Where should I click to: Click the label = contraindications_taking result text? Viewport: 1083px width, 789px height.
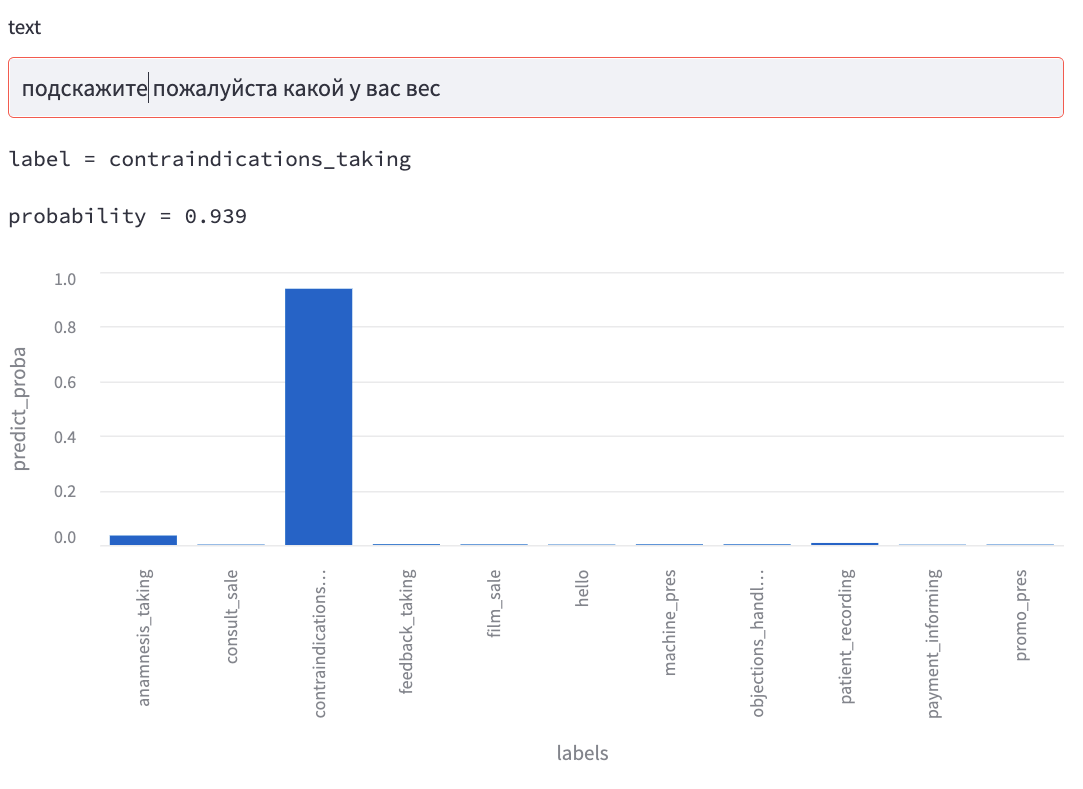[210, 159]
